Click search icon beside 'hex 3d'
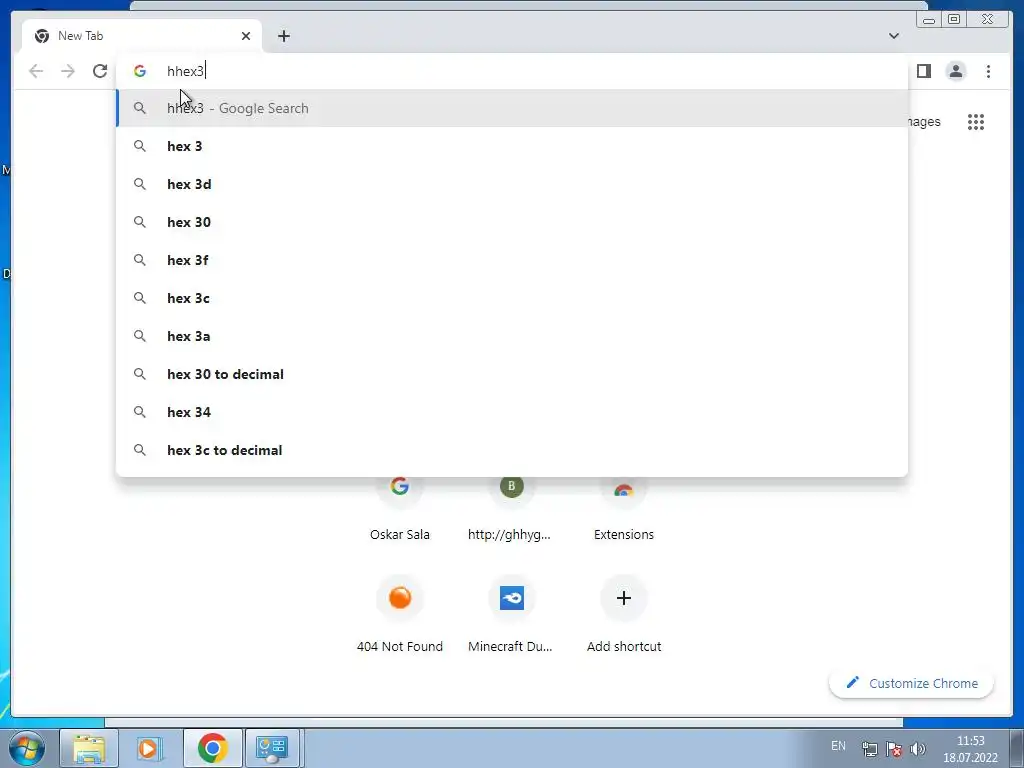 pos(140,184)
